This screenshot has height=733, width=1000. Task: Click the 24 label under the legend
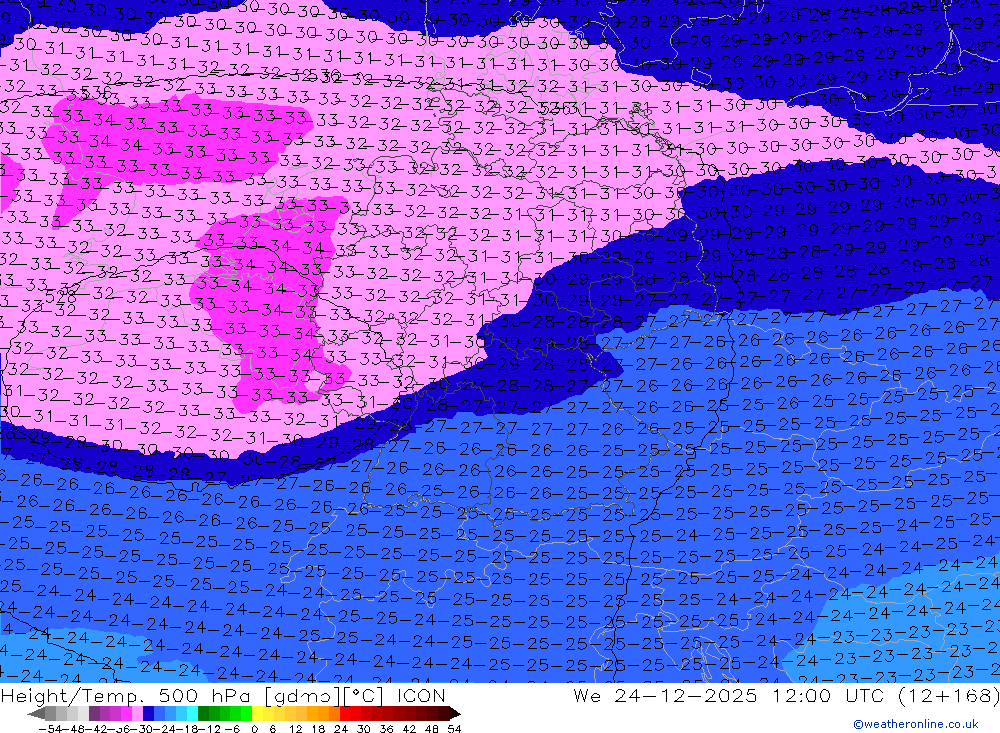coord(342,728)
